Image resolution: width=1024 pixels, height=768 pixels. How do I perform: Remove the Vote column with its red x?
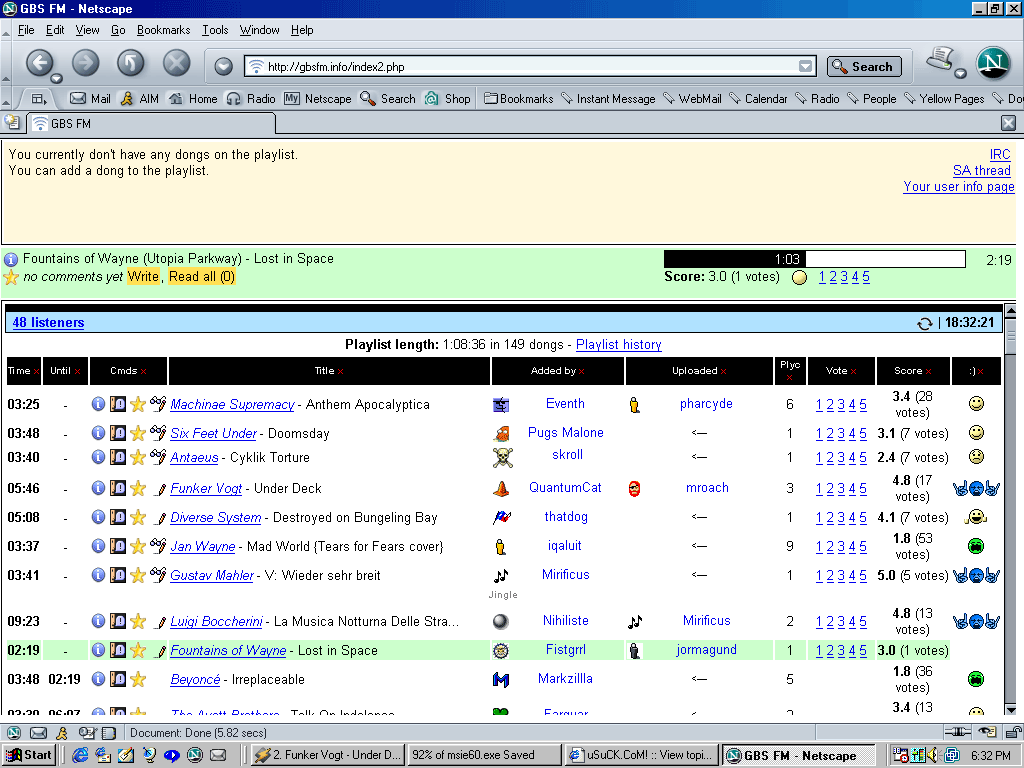[853, 372]
